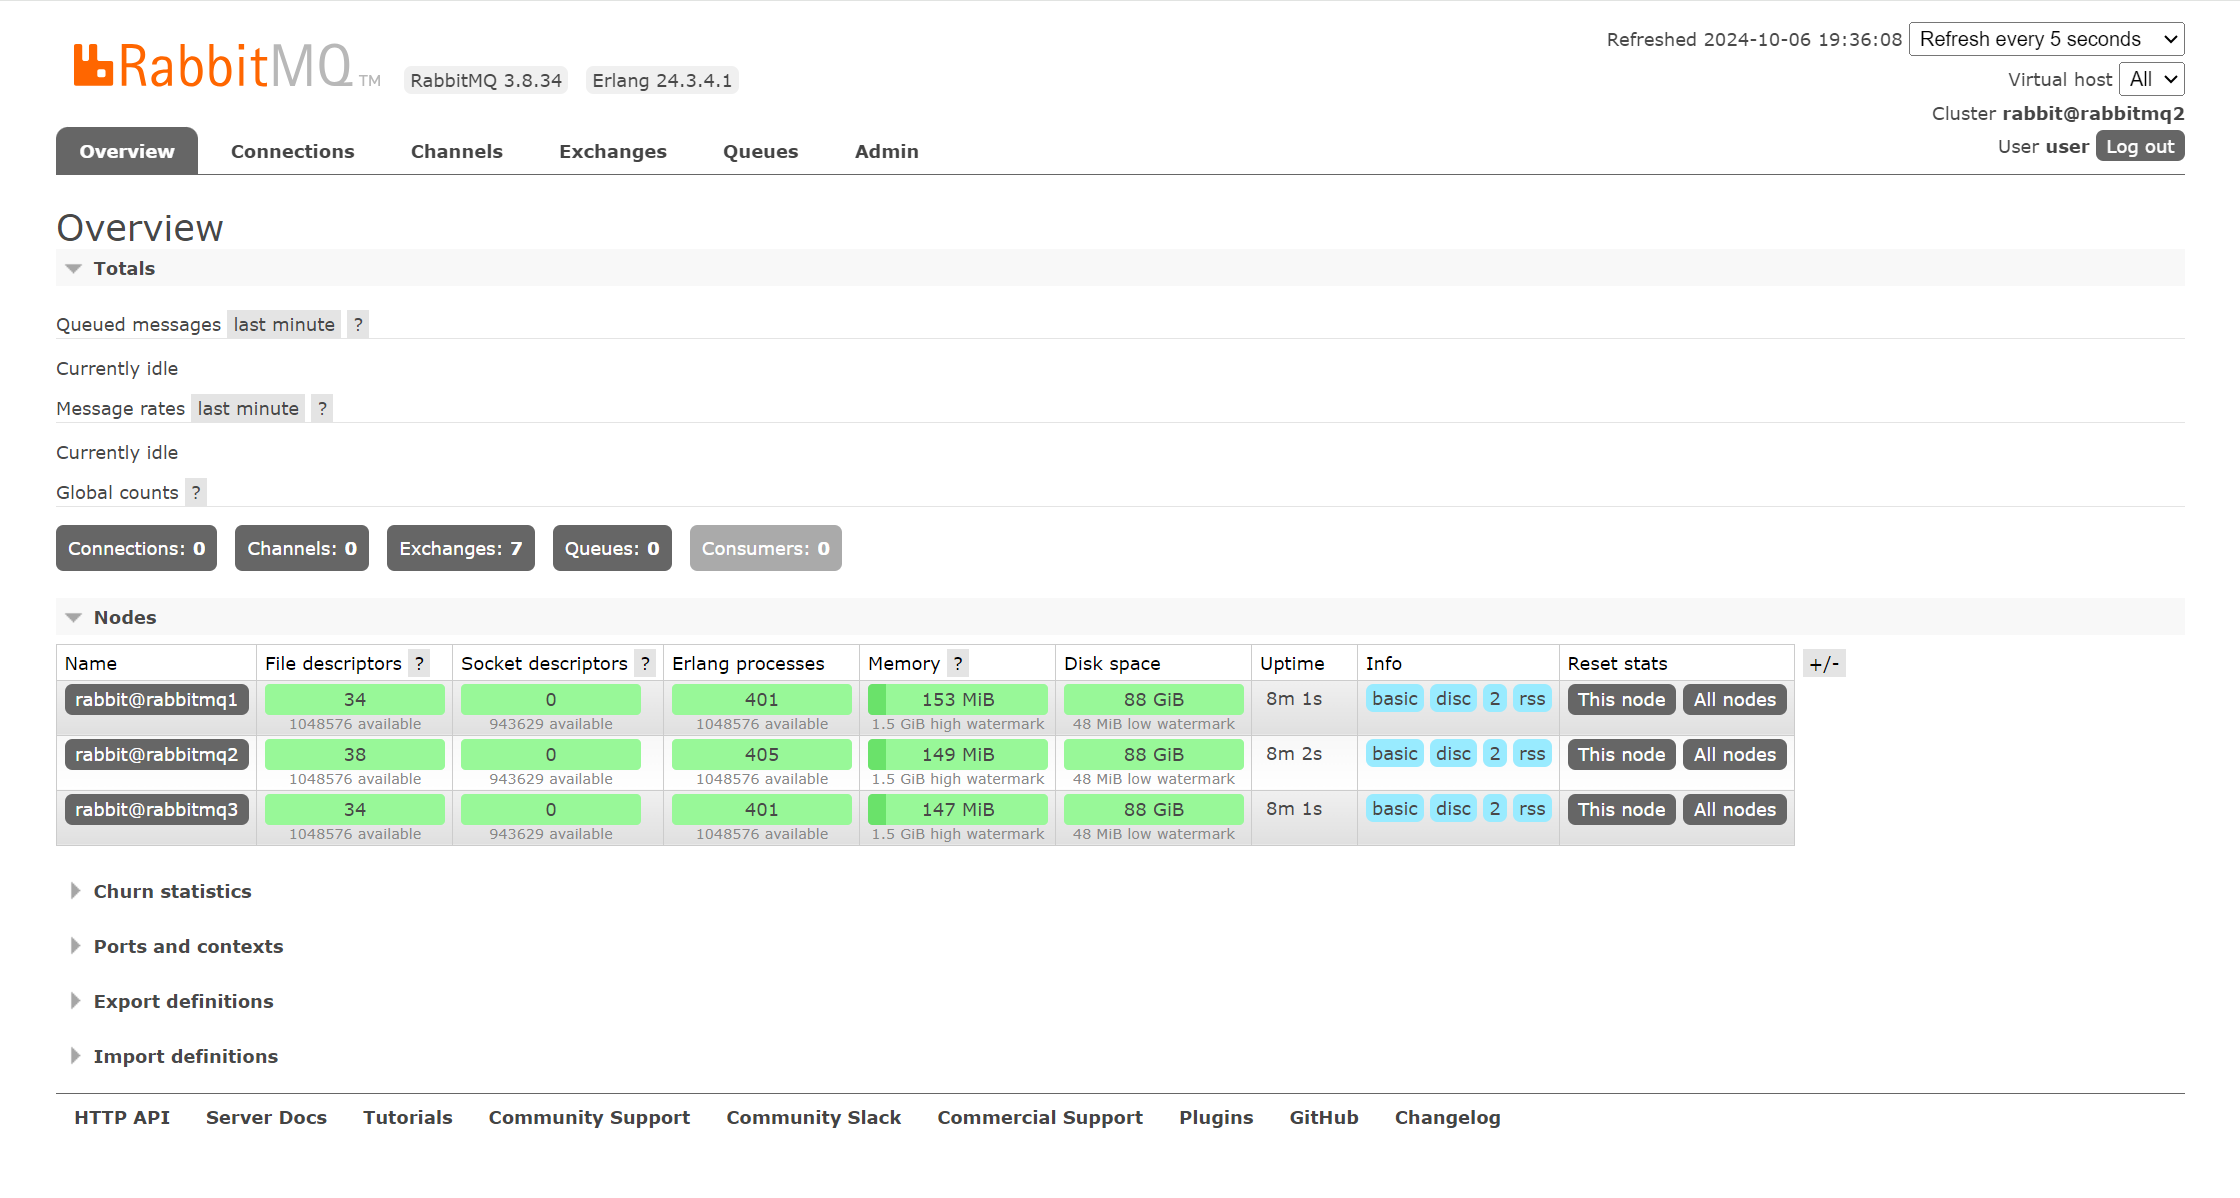Open the HTTP API footer link
The height and width of the screenshot is (1198, 2240).
pos(122,1117)
